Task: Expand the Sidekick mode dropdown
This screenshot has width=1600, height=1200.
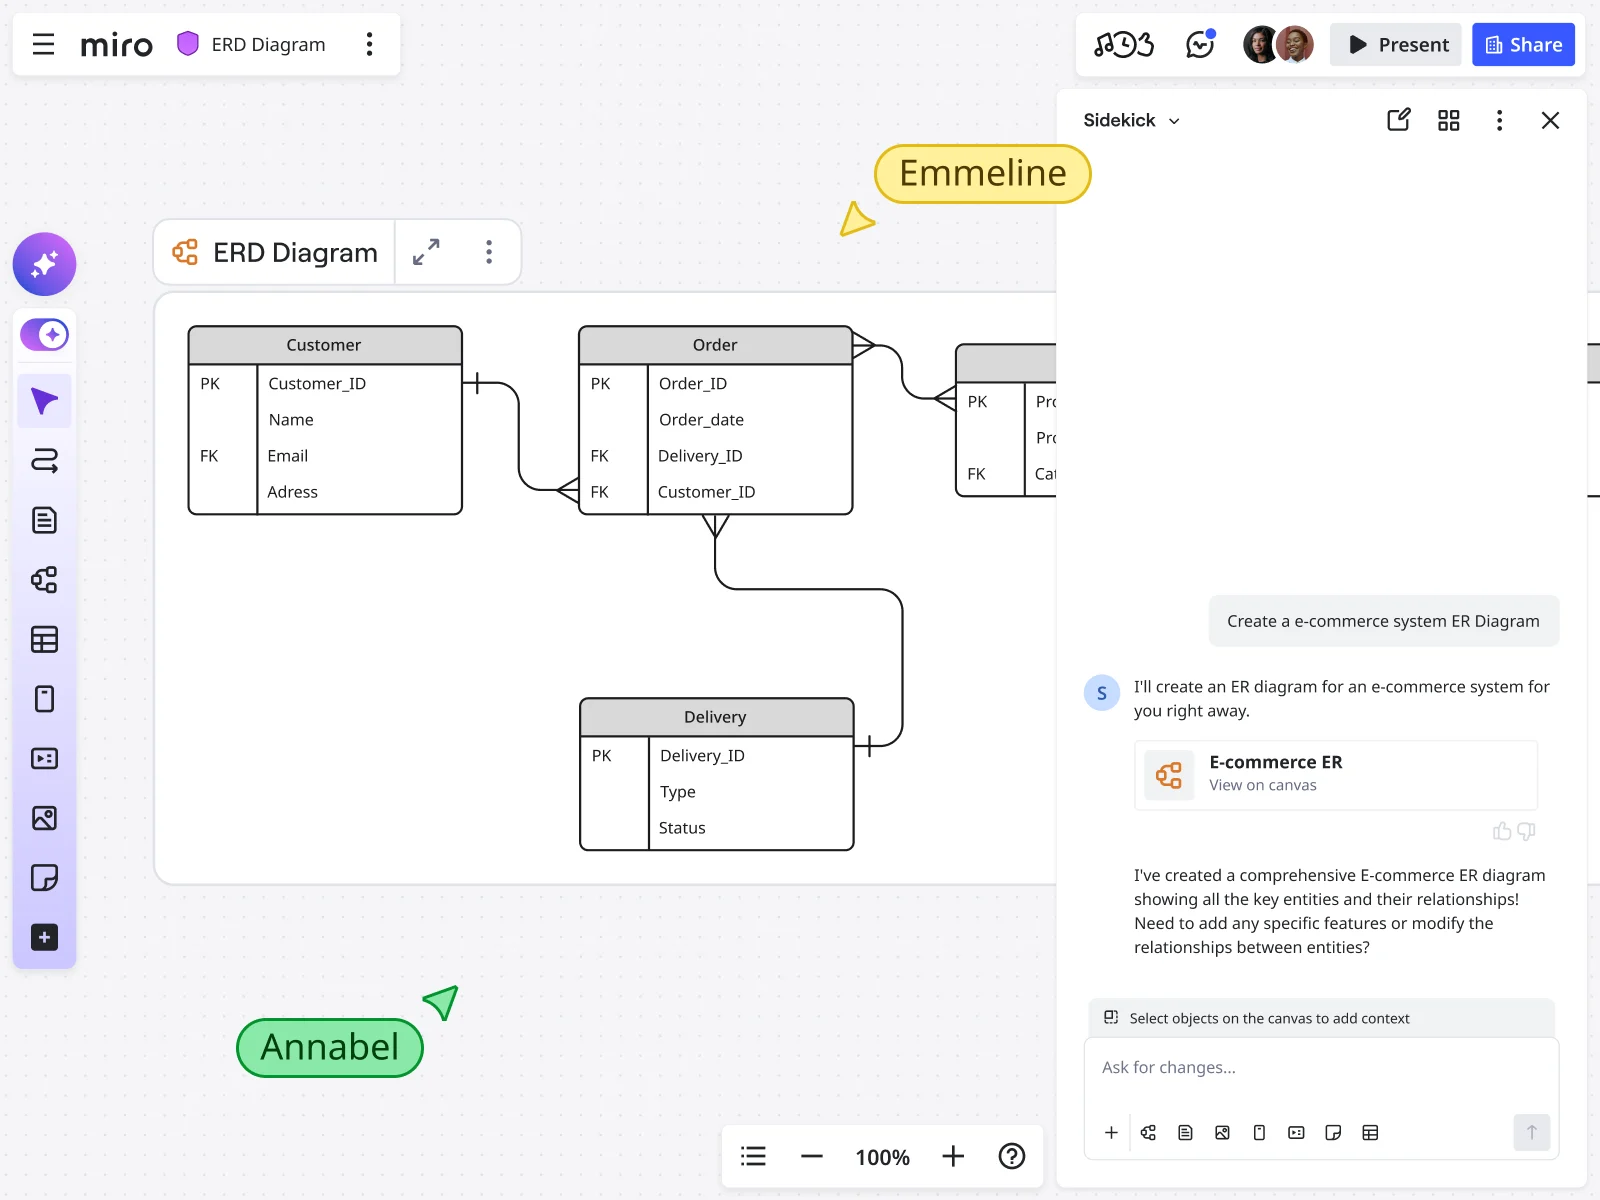Action: 1173,120
